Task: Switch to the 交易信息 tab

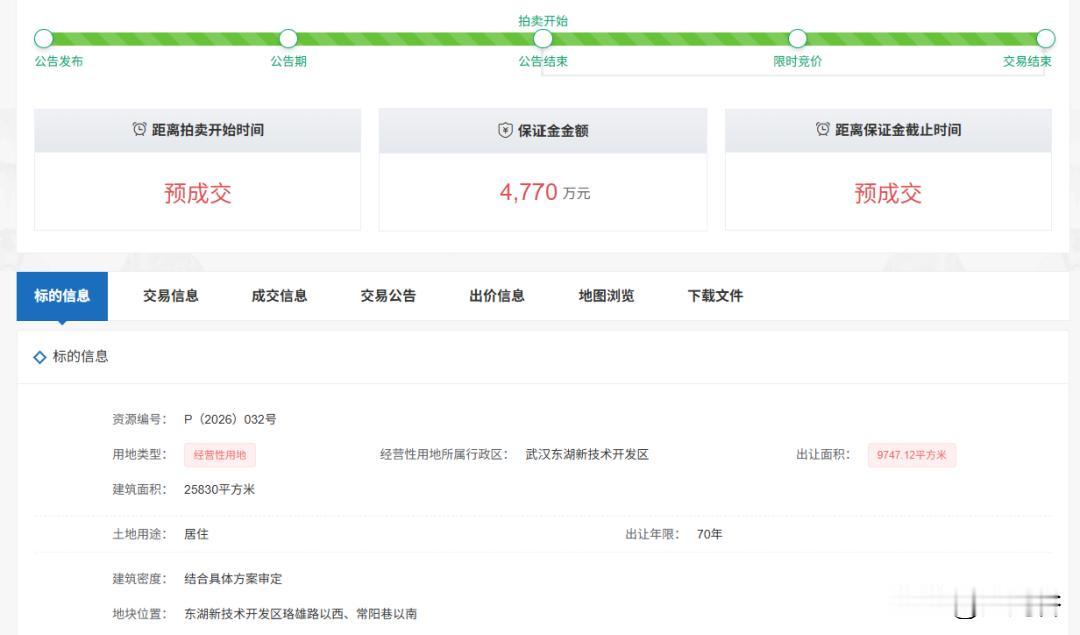Action: (171, 295)
